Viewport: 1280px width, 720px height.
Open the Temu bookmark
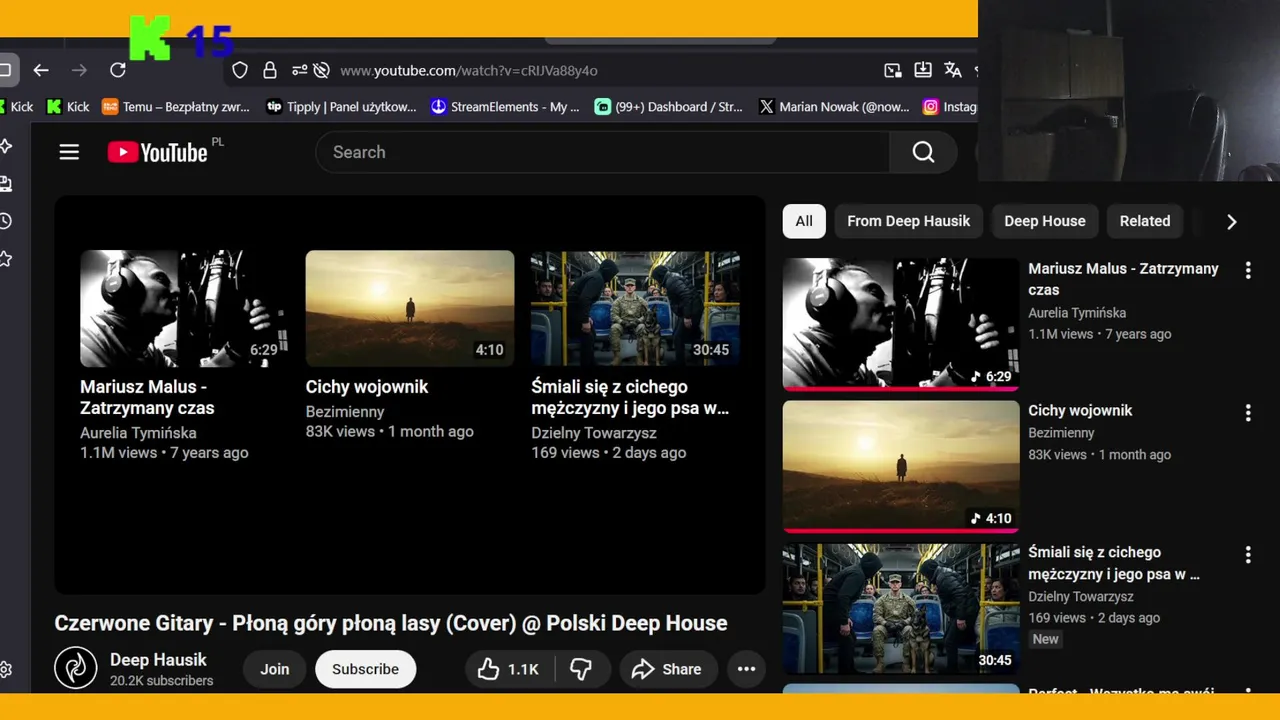point(176,107)
